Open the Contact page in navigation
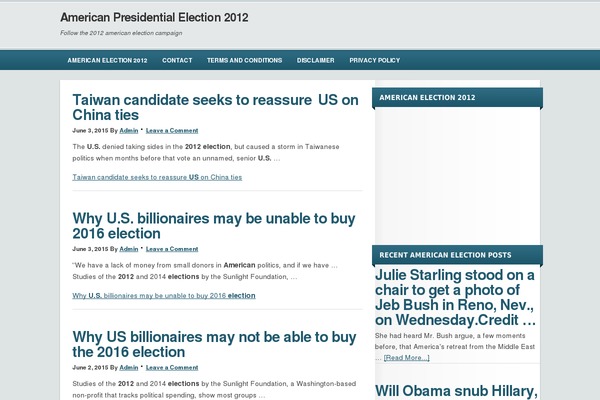Image resolution: width=600 pixels, height=400 pixels. (x=177, y=60)
